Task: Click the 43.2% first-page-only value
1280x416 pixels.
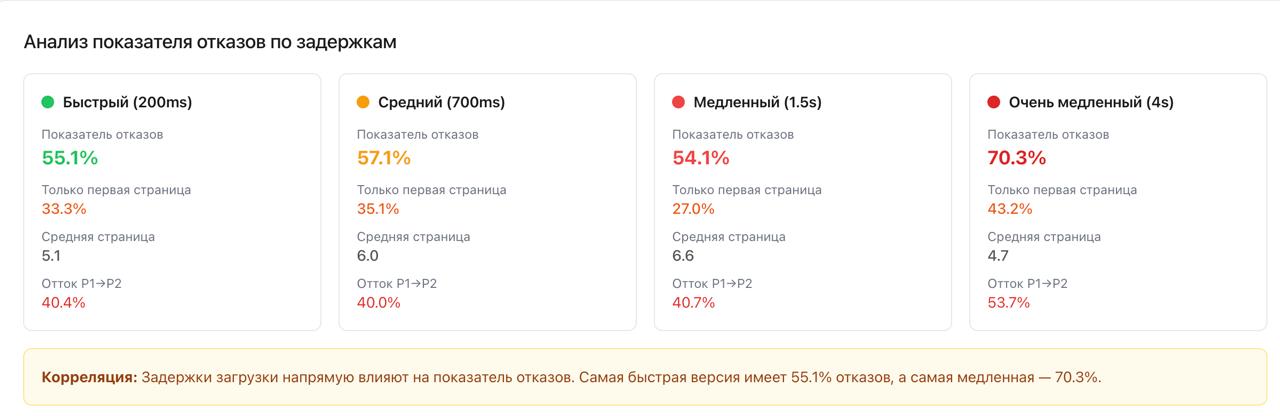Action: [x=1010, y=209]
